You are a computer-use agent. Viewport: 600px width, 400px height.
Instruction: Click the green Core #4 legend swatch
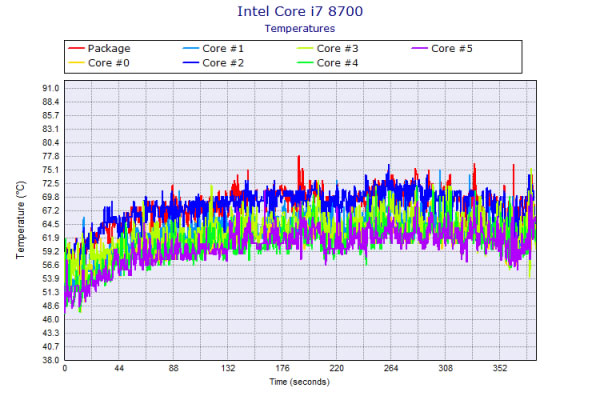tap(305, 63)
